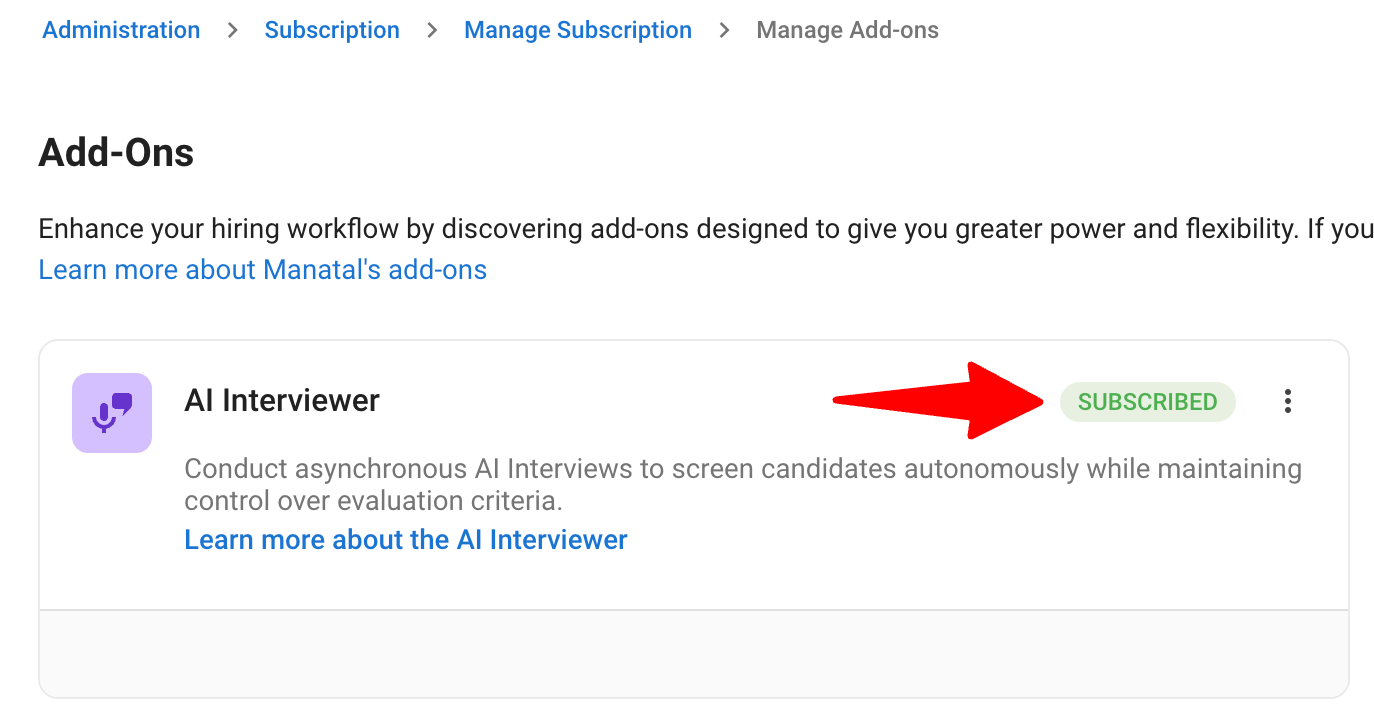Click the 'Enhance your hiring workflow' intro sentence
This screenshot has height=720, width=1374.
[x=706, y=229]
